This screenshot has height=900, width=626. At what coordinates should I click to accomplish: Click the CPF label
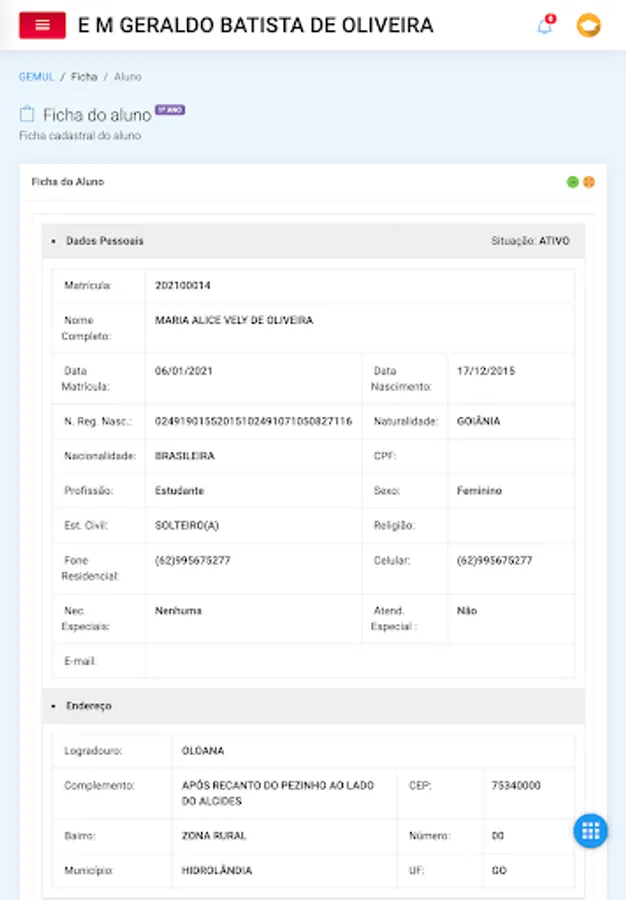(385, 456)
